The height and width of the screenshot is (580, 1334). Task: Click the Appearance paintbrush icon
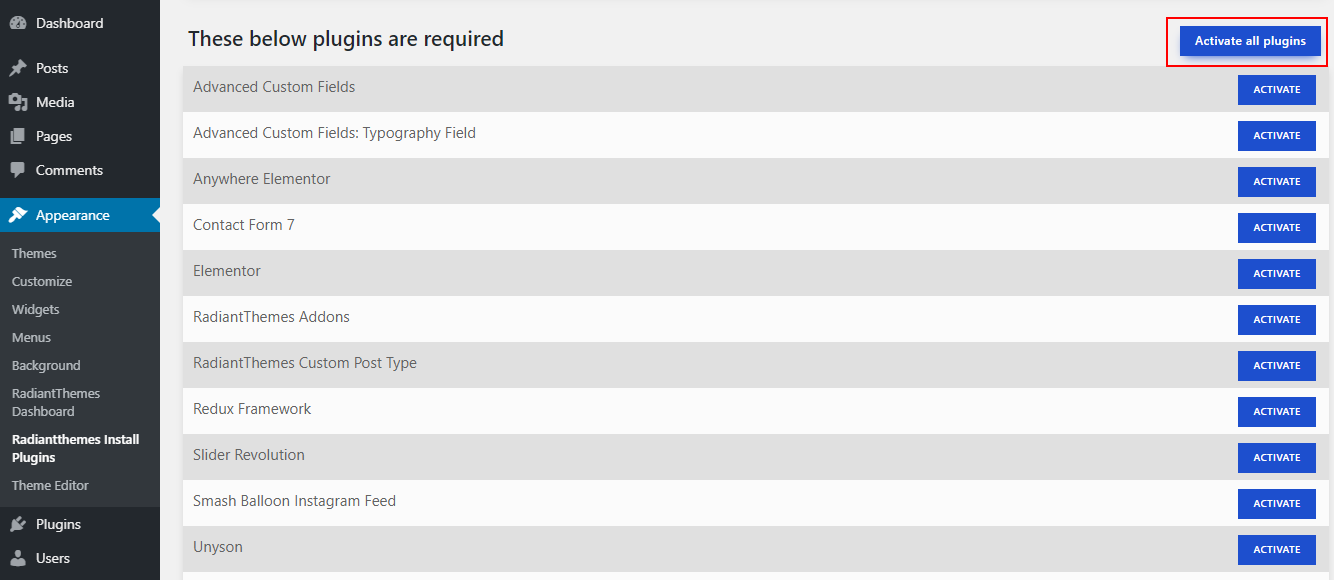click(x=18, y=215)
